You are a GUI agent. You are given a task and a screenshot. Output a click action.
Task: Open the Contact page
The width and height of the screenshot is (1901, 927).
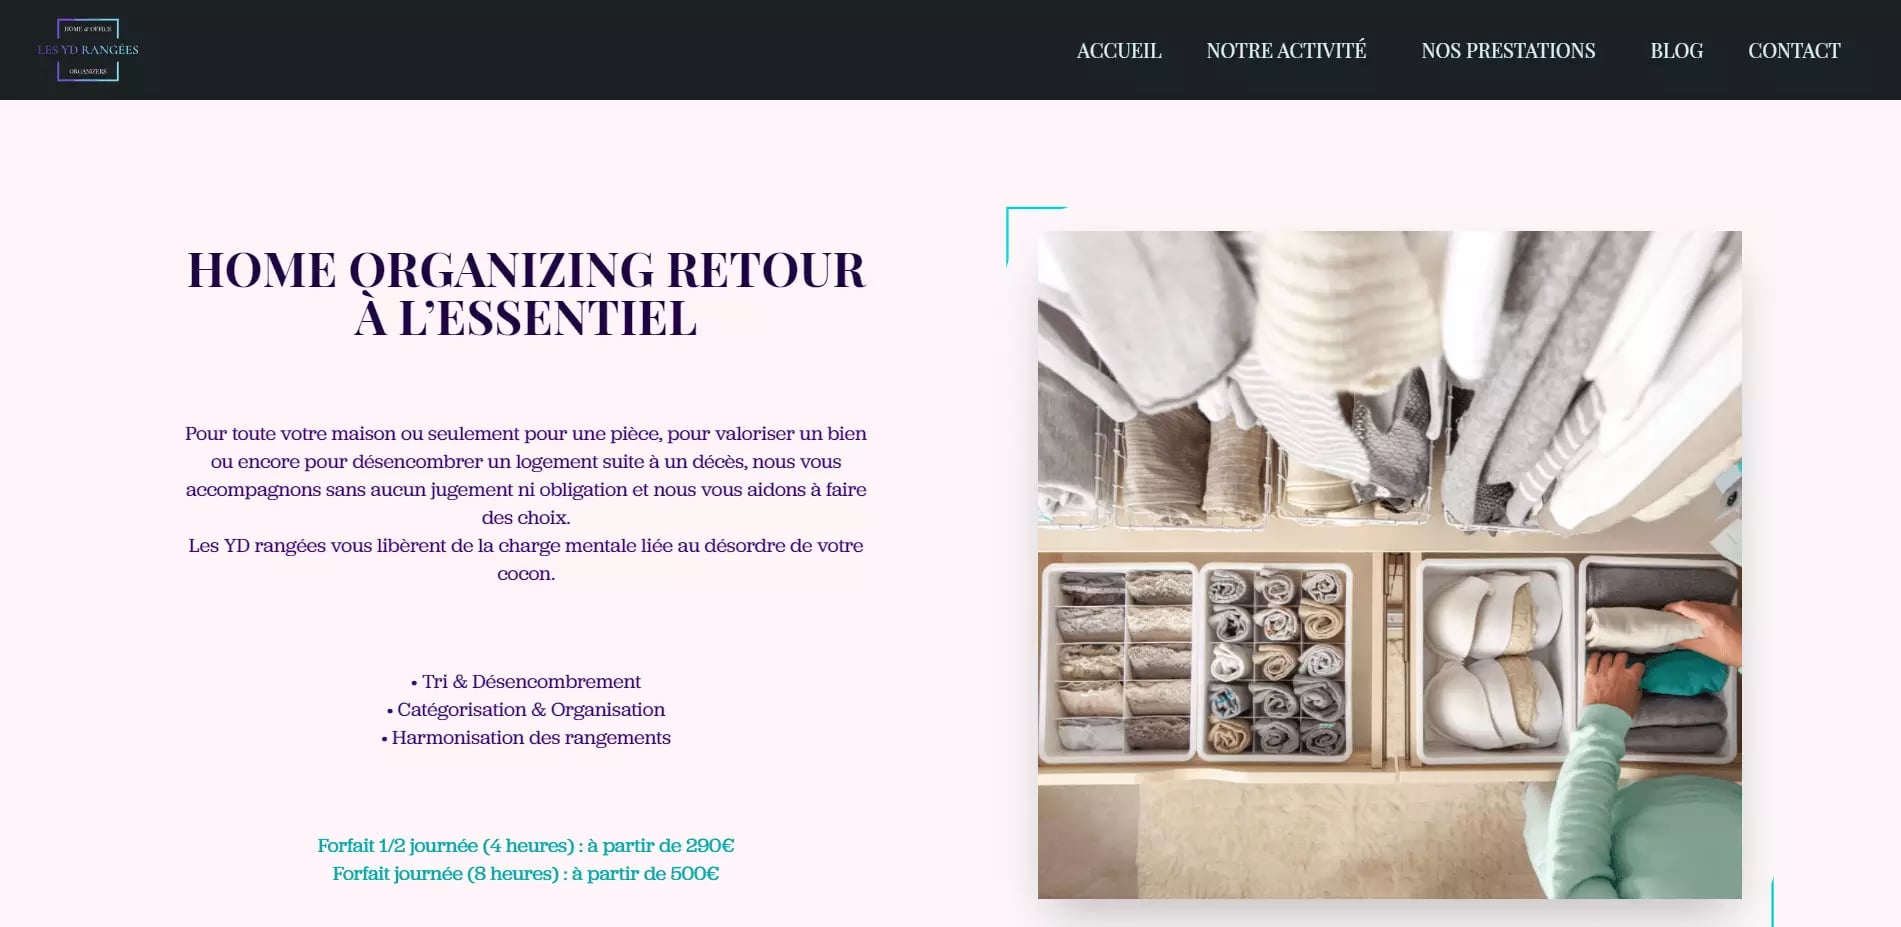tap(1794, 51)
